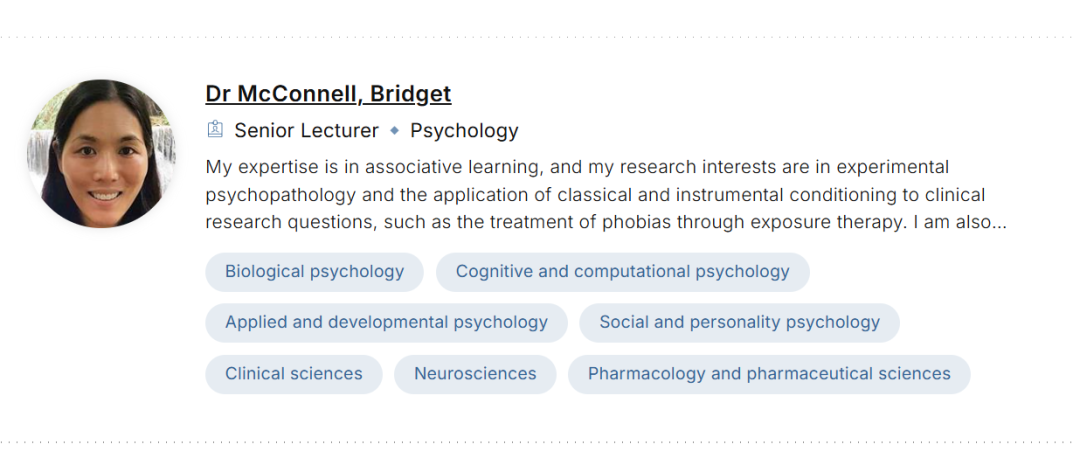The image size is (1080, 472).
Task: Click the Applied and developmental psychology tag
Action: pos(386,323)
